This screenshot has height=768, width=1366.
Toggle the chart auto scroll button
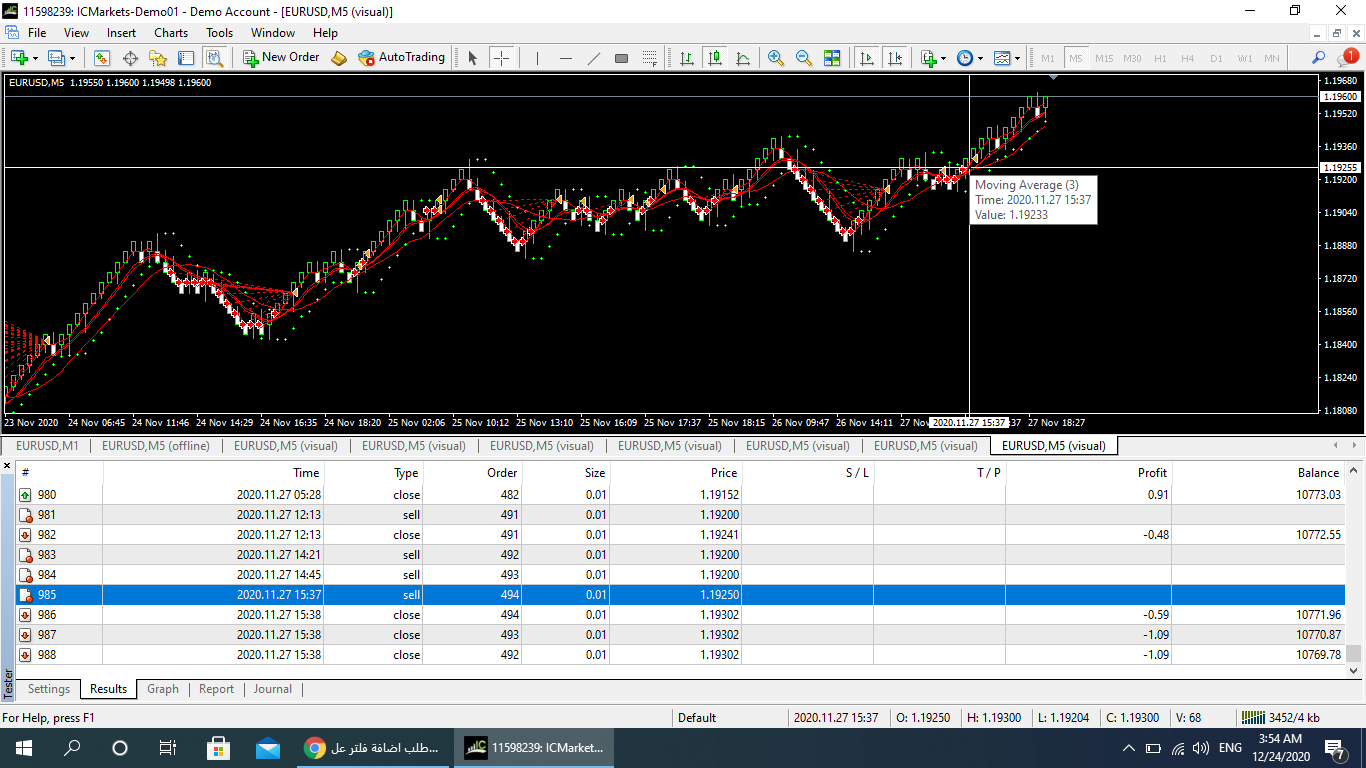pos(867,58)
